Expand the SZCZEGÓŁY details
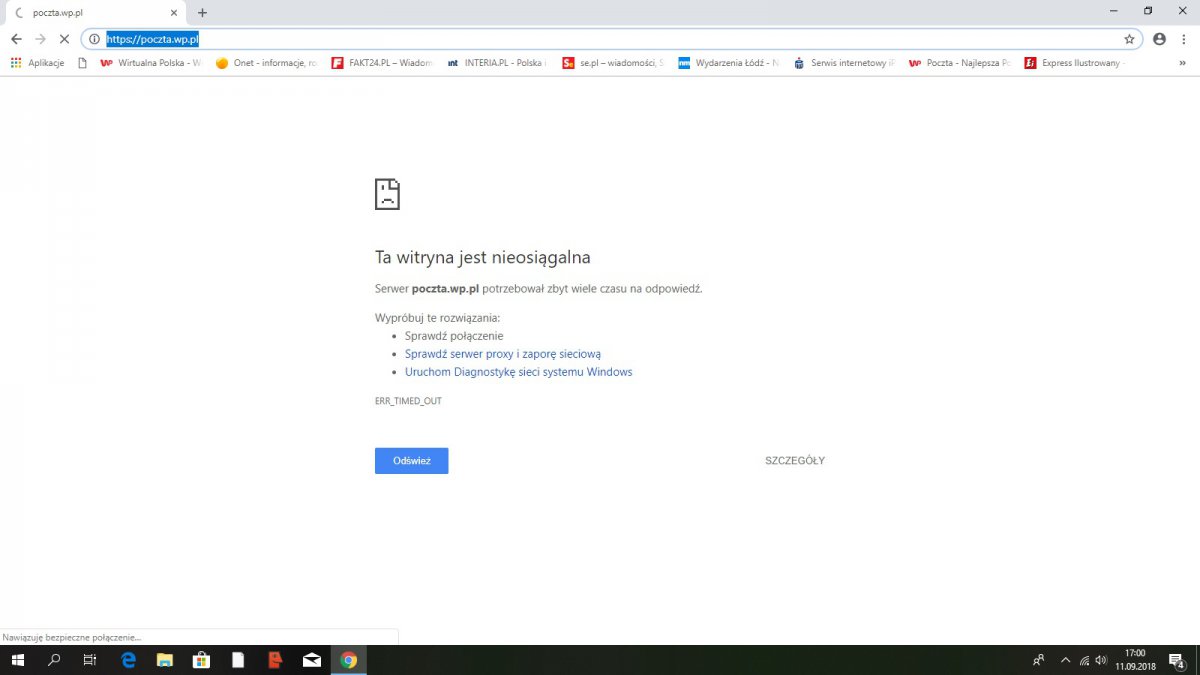Screen dimensions: 1200x675 coord(795,461)
